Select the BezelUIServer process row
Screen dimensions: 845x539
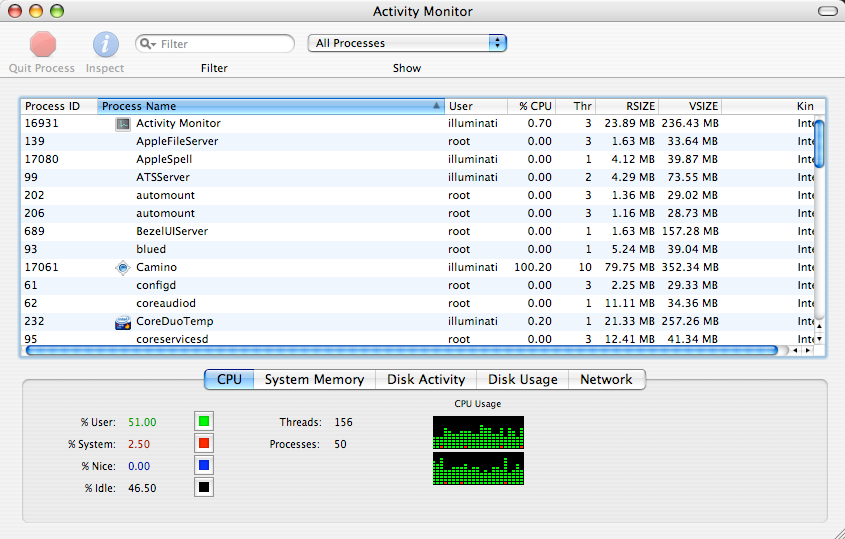418,231
